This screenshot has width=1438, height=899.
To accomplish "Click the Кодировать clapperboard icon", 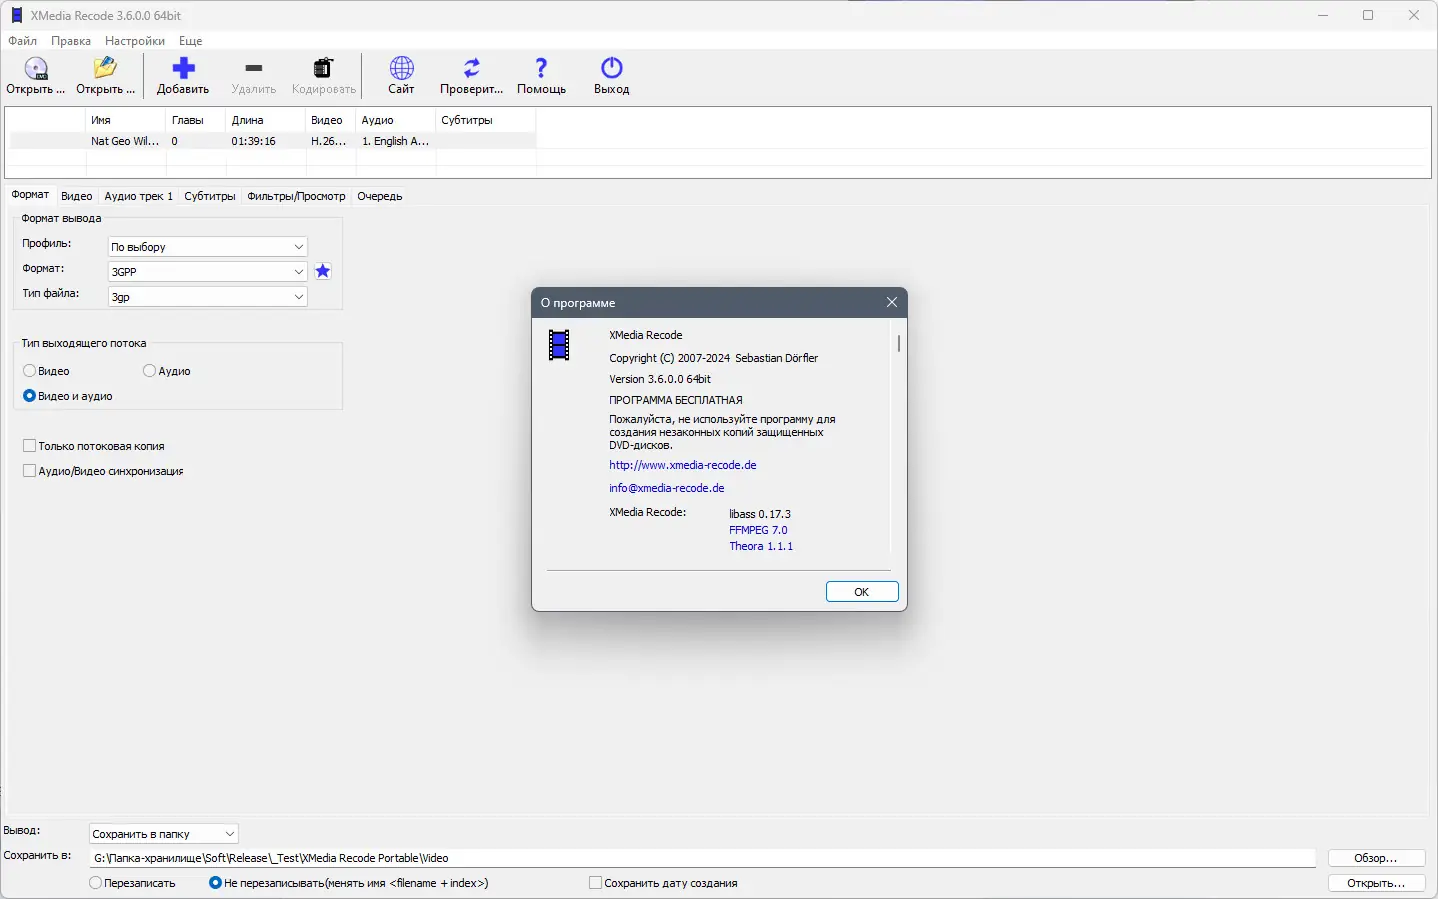I will point(323,68).
